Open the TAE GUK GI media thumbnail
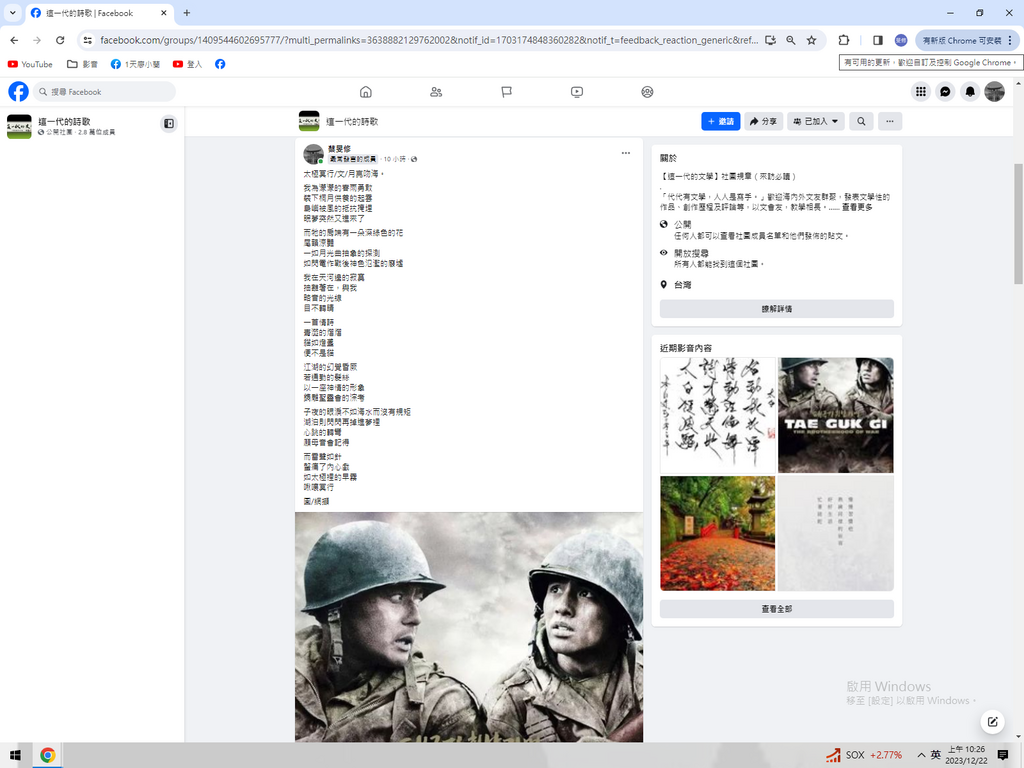The image size is (1024, 768). [x=835, y=415]
